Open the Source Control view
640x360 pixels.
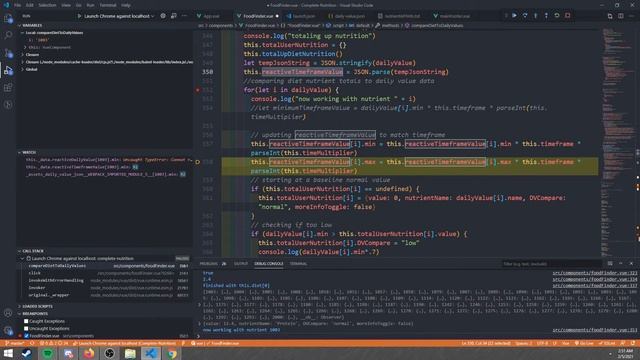[8, 53]
